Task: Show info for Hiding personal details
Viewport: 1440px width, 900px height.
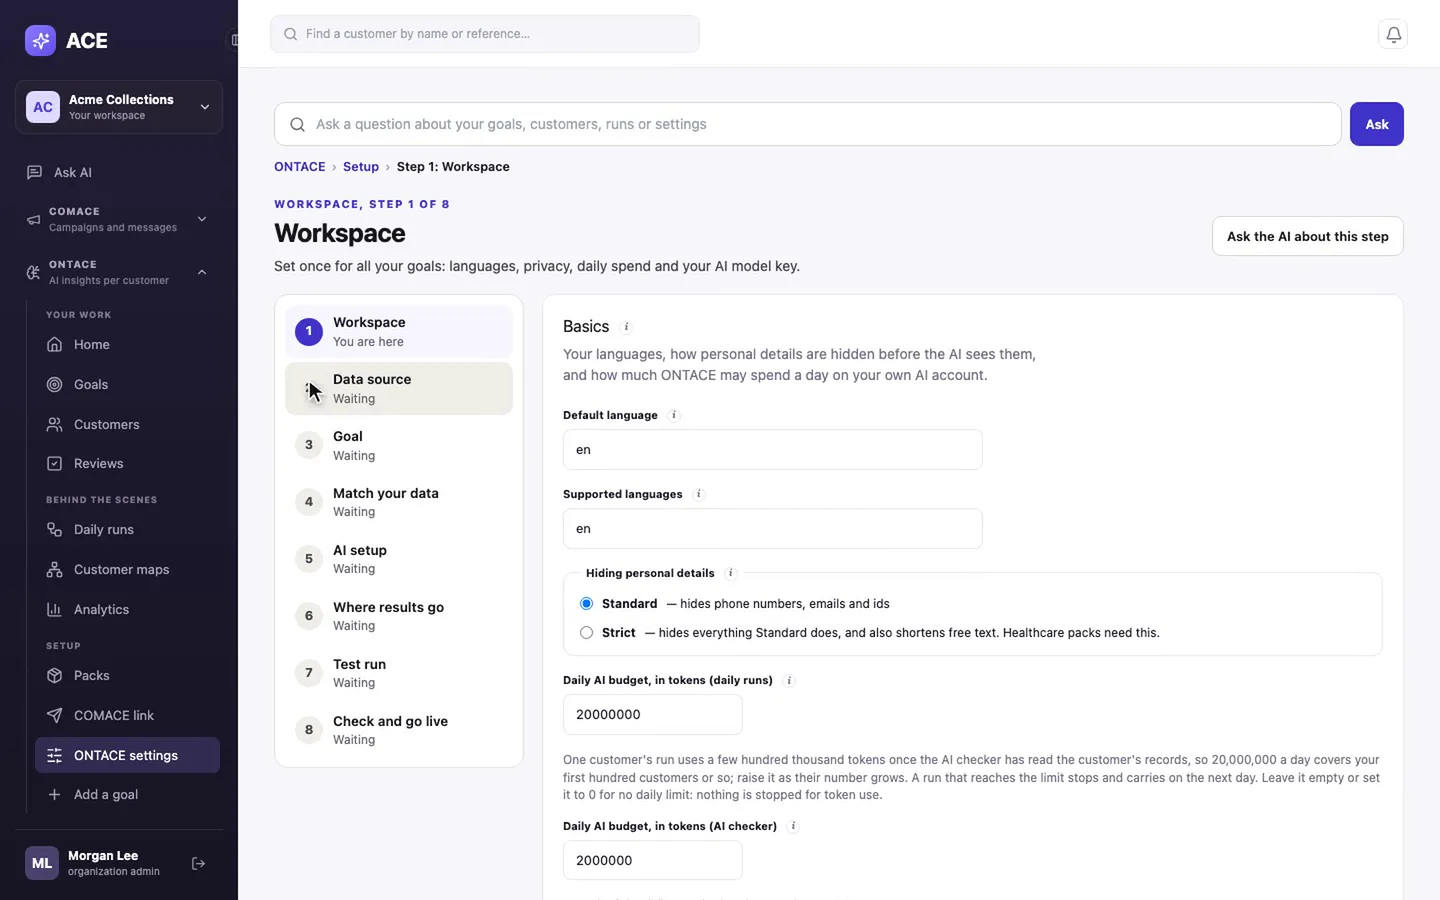Action: point(731,573)
